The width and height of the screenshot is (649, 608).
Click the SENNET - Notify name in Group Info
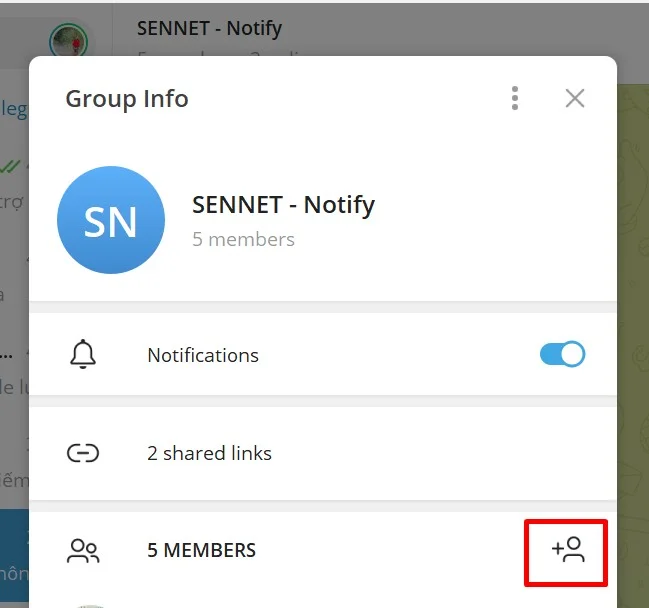(x=283, y=205)
